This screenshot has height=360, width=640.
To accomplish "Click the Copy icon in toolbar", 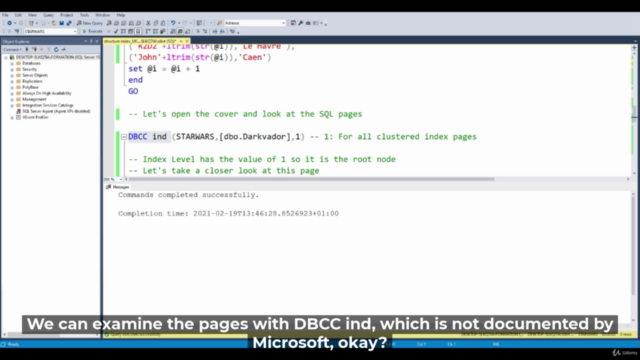I will (x=156, y=23).
